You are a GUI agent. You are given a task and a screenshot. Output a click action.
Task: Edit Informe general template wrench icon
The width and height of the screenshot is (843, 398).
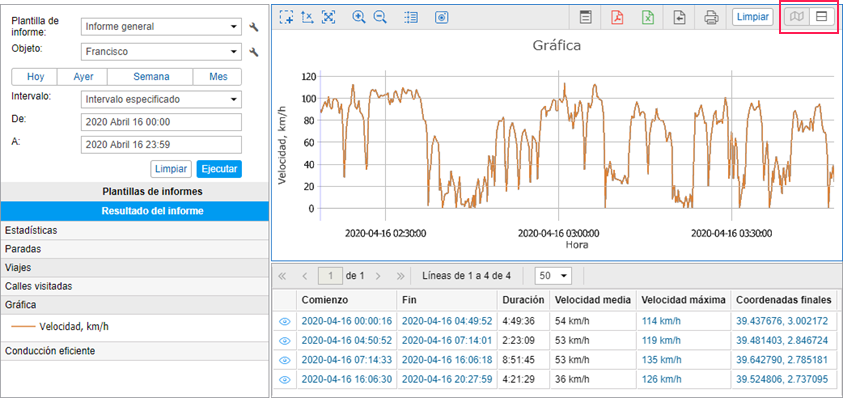(x=254, y=26)
